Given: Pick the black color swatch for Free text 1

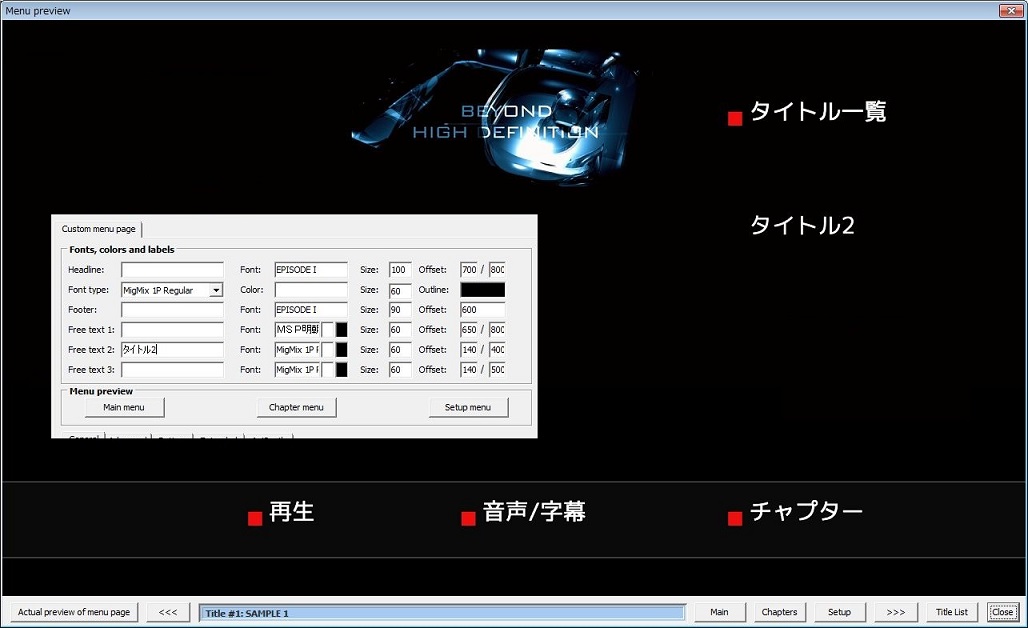Looking at the screenshot, I should (x=342, y=330).
